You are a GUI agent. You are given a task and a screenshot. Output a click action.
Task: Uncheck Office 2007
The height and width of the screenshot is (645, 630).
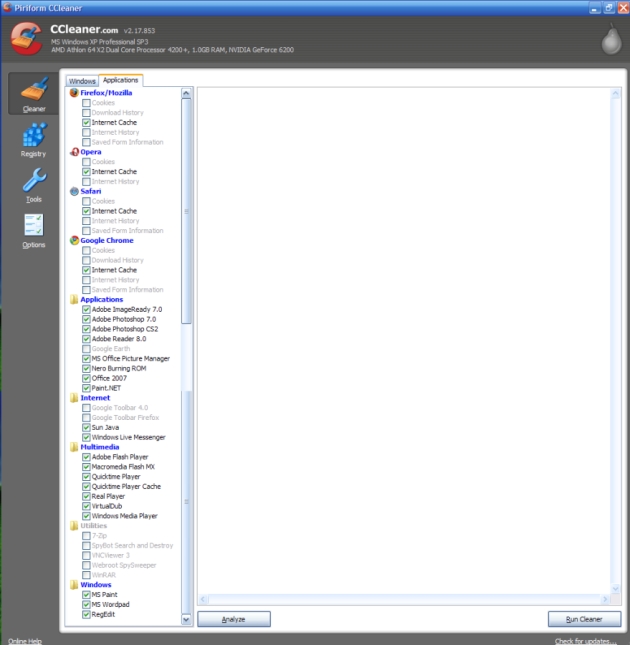click(x=86, y=378)
